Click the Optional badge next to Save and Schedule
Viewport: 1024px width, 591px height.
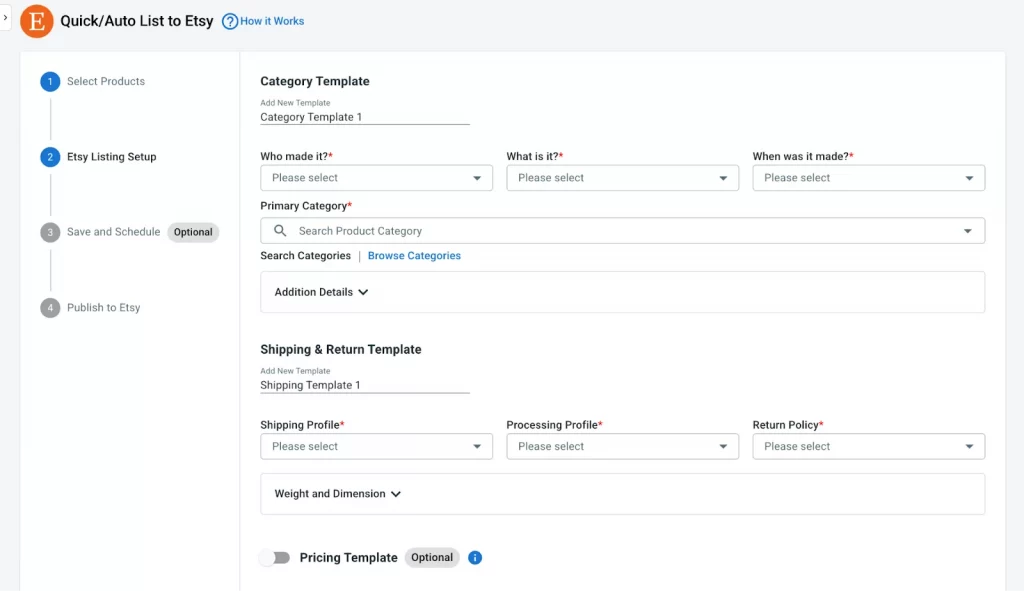click(x=192, y=232)
